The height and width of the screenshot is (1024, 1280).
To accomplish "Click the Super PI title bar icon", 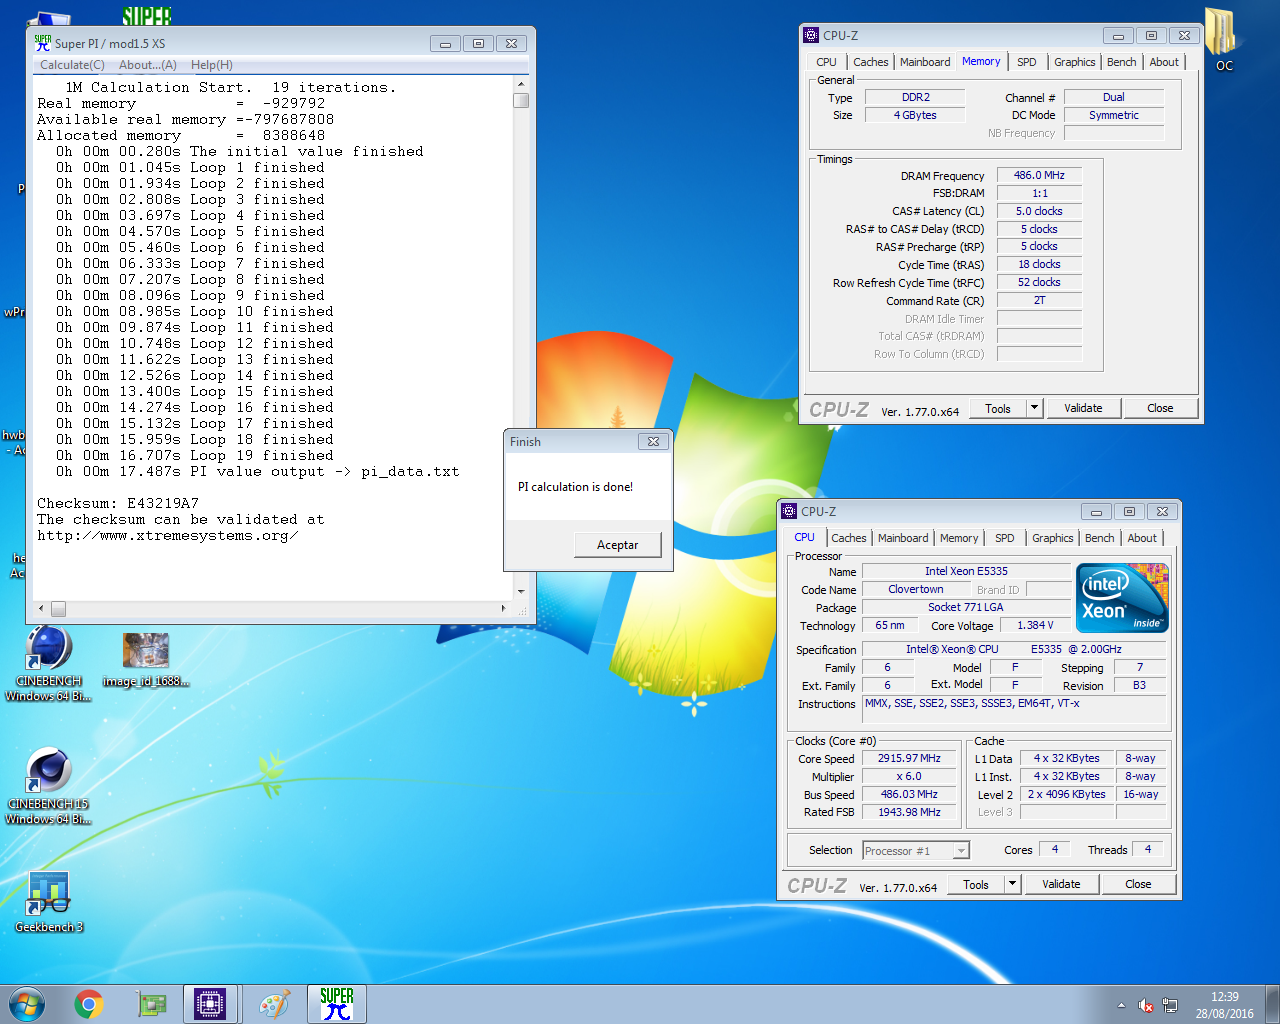I will pos(43,43).
